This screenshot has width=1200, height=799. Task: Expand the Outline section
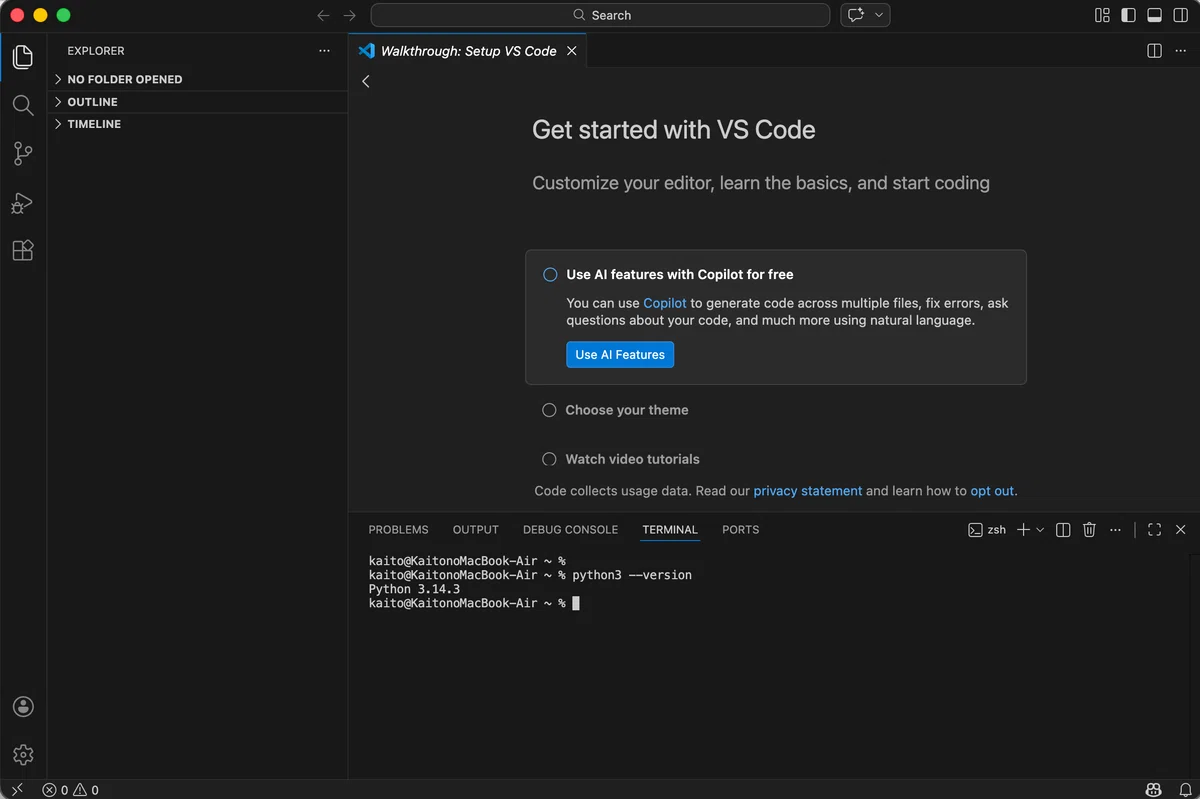point(198,102)
